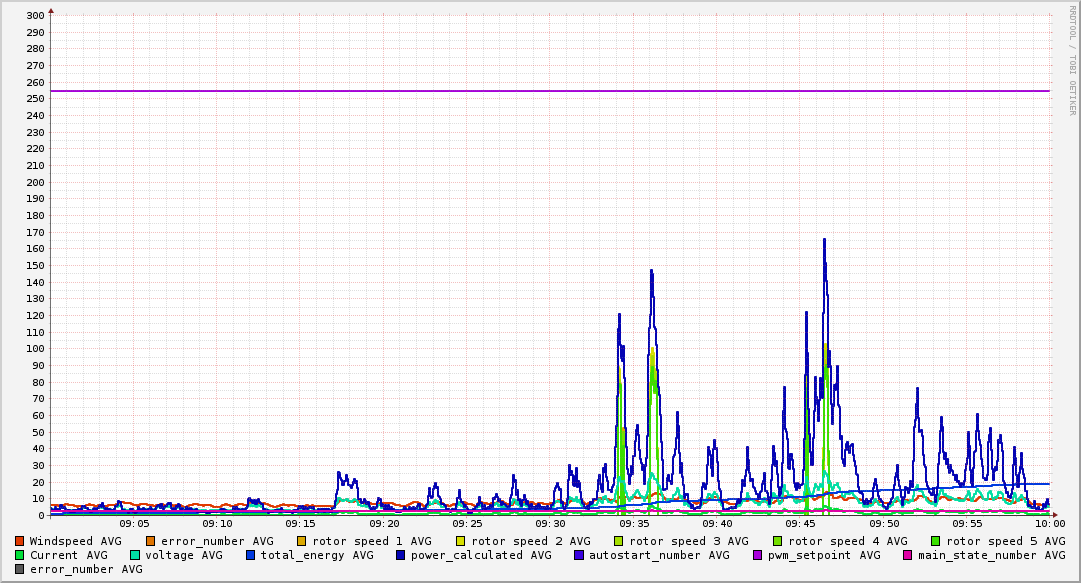Click the red Windspeed AVG legend swatch
Image resolution: width=1081 pixels, height=583 pixels.
coord(20,541)
